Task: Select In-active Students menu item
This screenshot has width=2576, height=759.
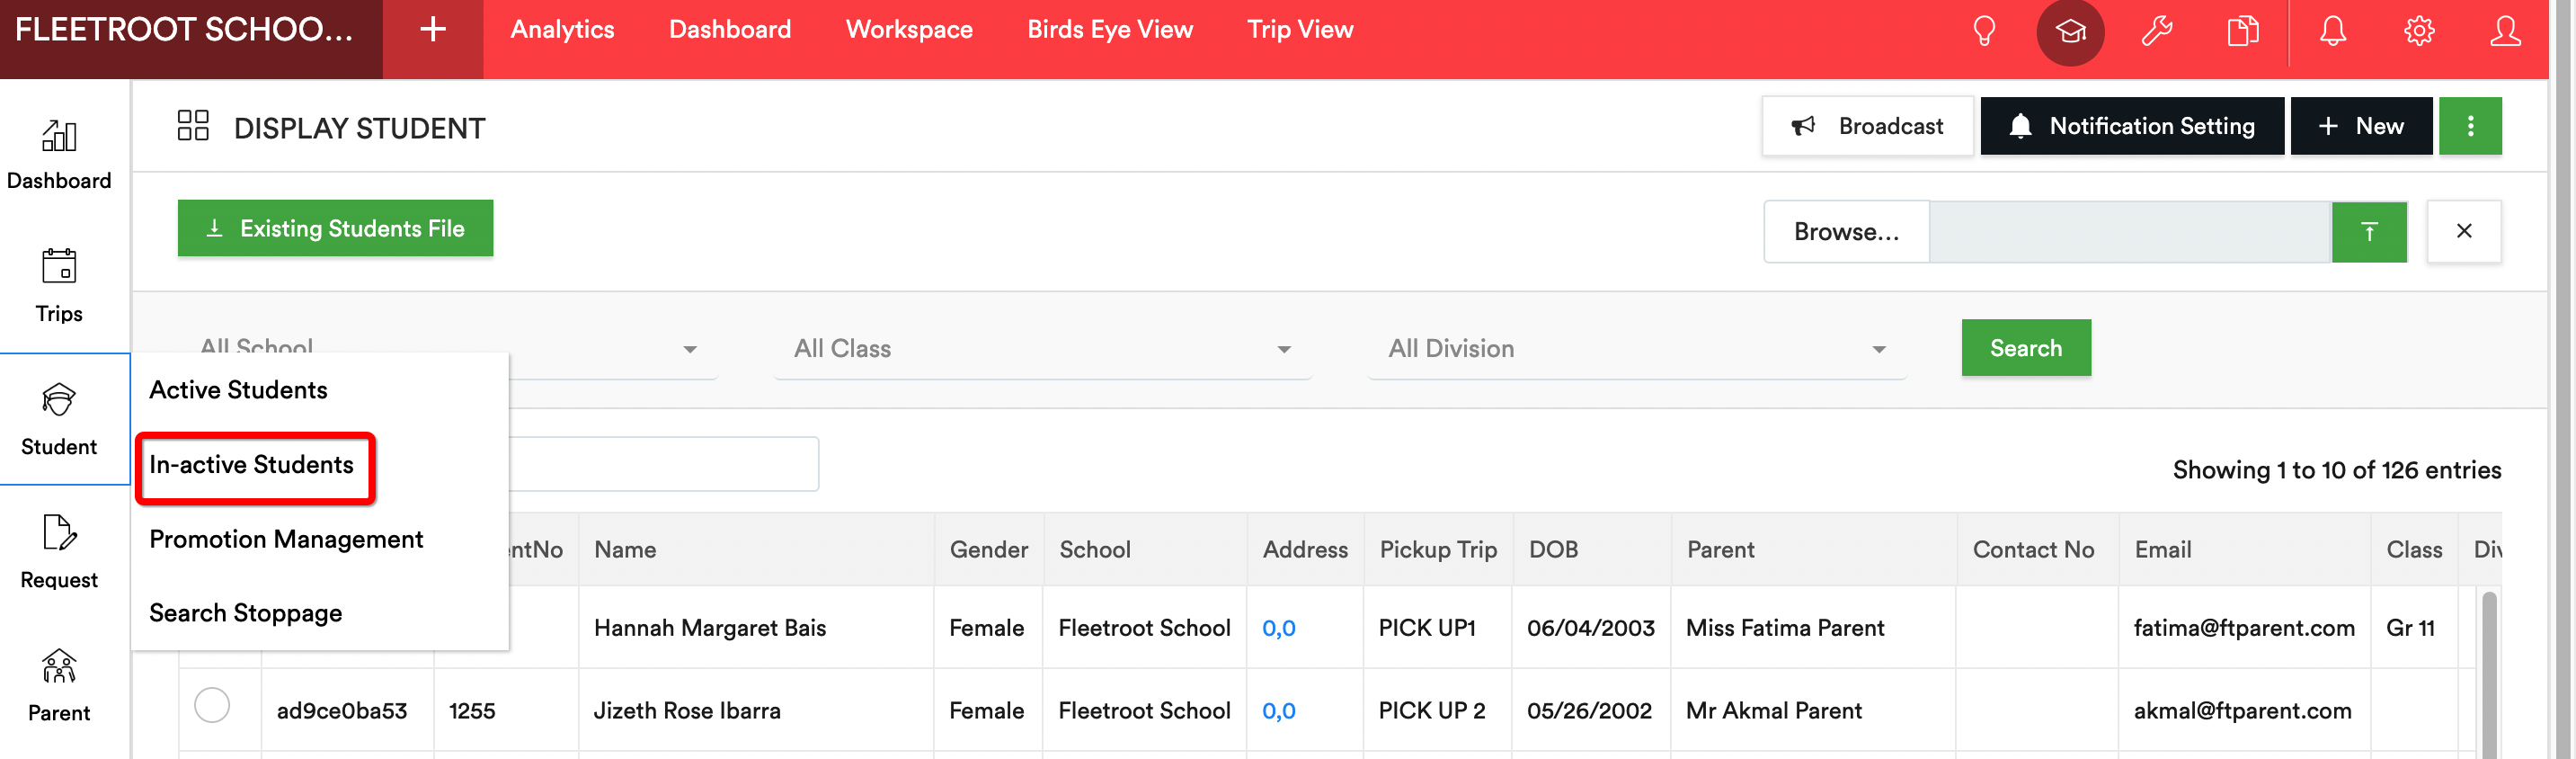Action: pyautogui.click(x=251, y=465)
